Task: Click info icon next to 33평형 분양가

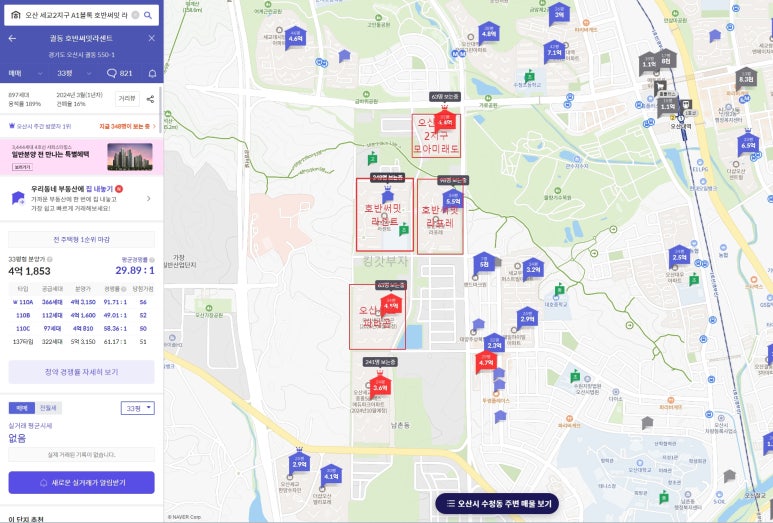Action: point(50,259)
